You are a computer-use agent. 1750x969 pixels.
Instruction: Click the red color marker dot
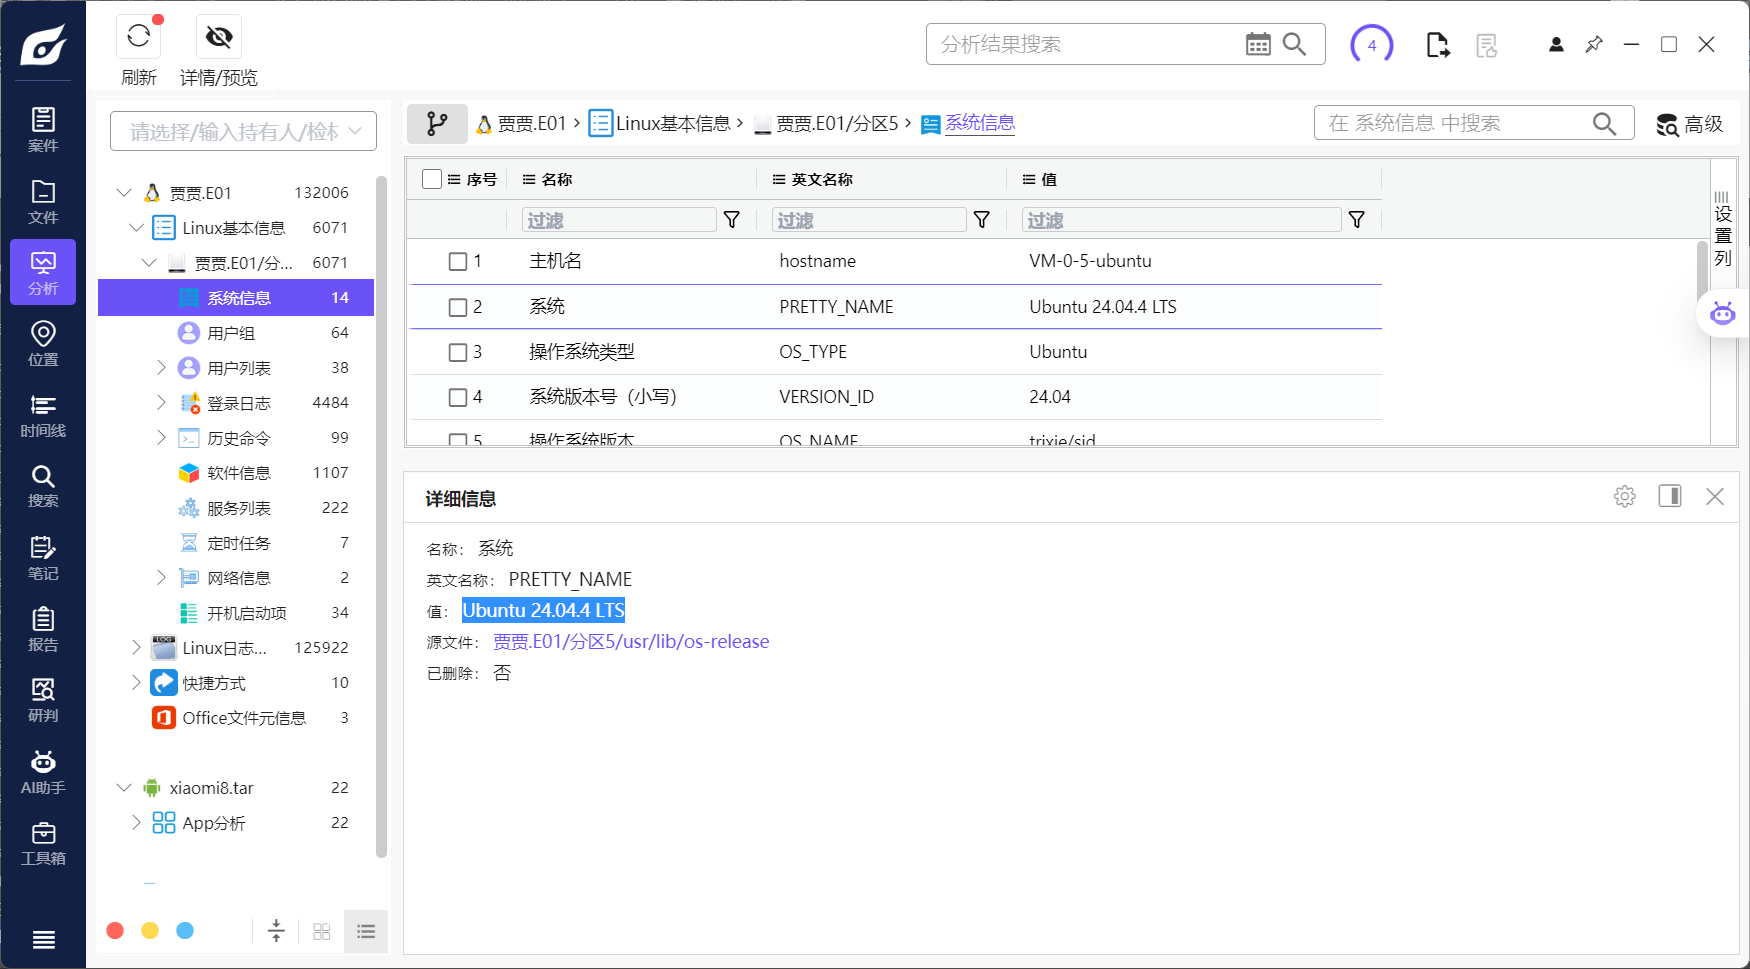(x=115, y=931)
